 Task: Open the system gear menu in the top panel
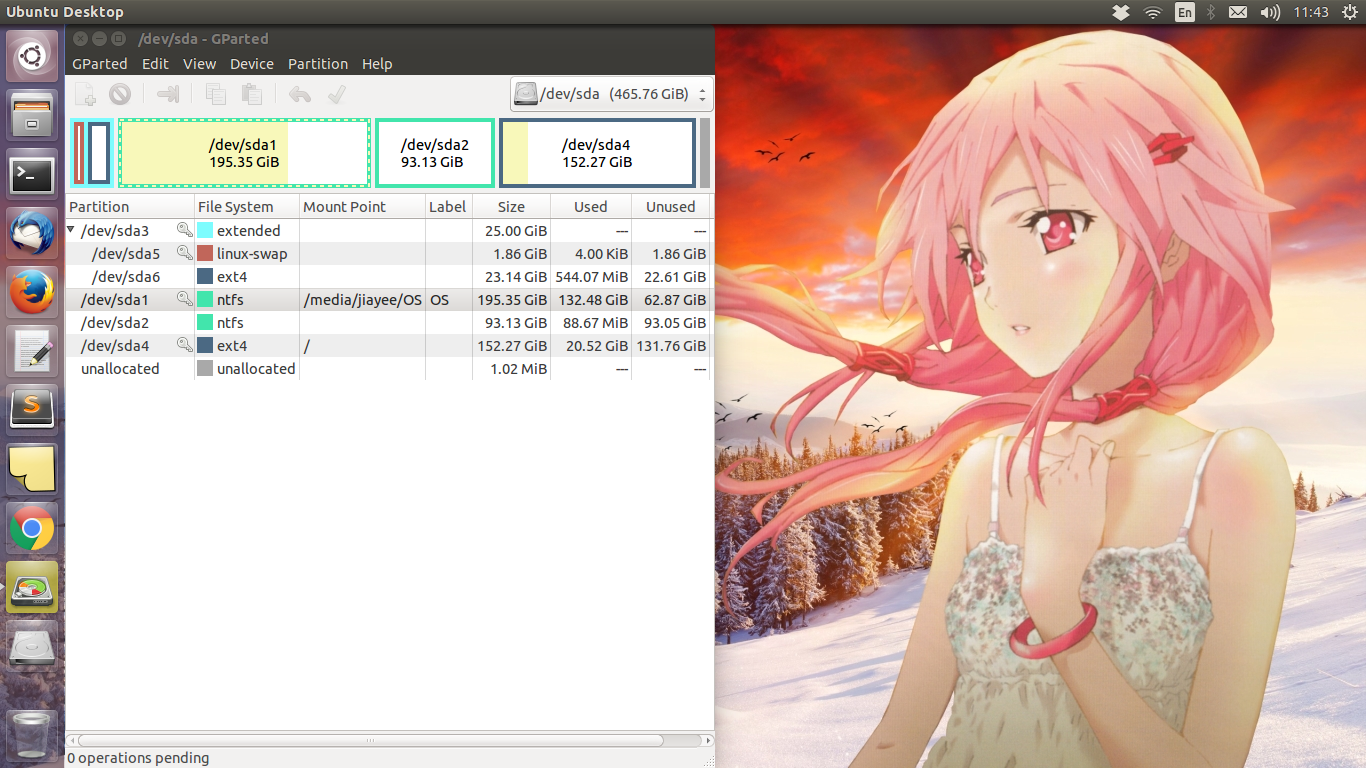click(x=1350, y=12)
